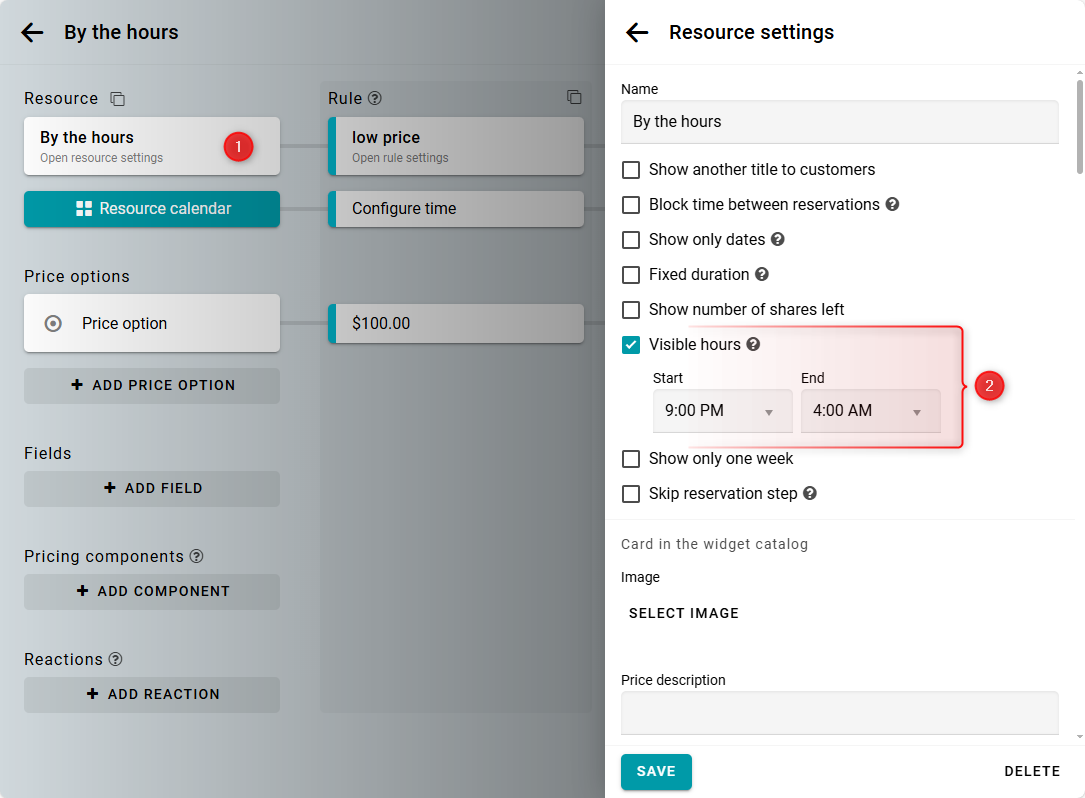Select the Price option radio button
Image resolution: width=1085 pixels, height=798 pixels.
(x=54, y=323)
